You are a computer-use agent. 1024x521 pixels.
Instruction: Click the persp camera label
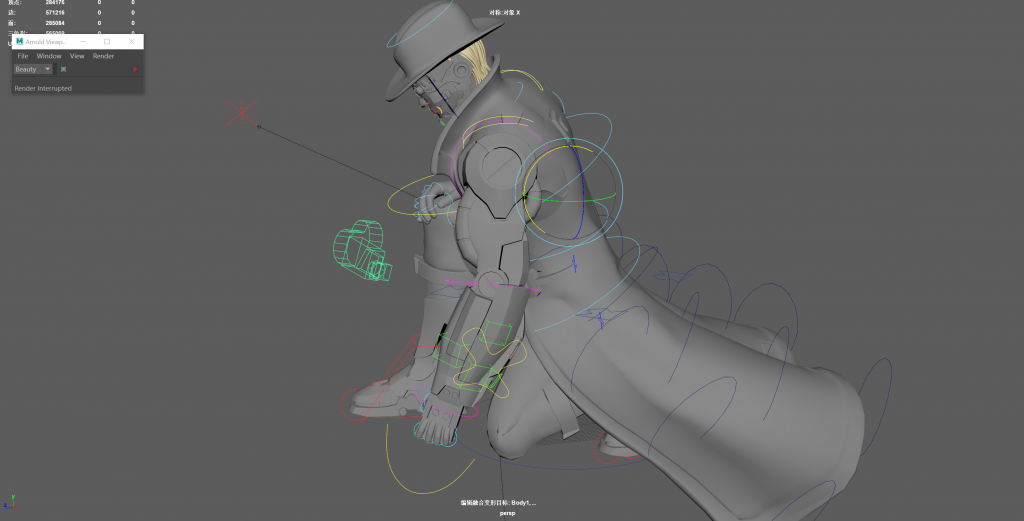point(507,513)
